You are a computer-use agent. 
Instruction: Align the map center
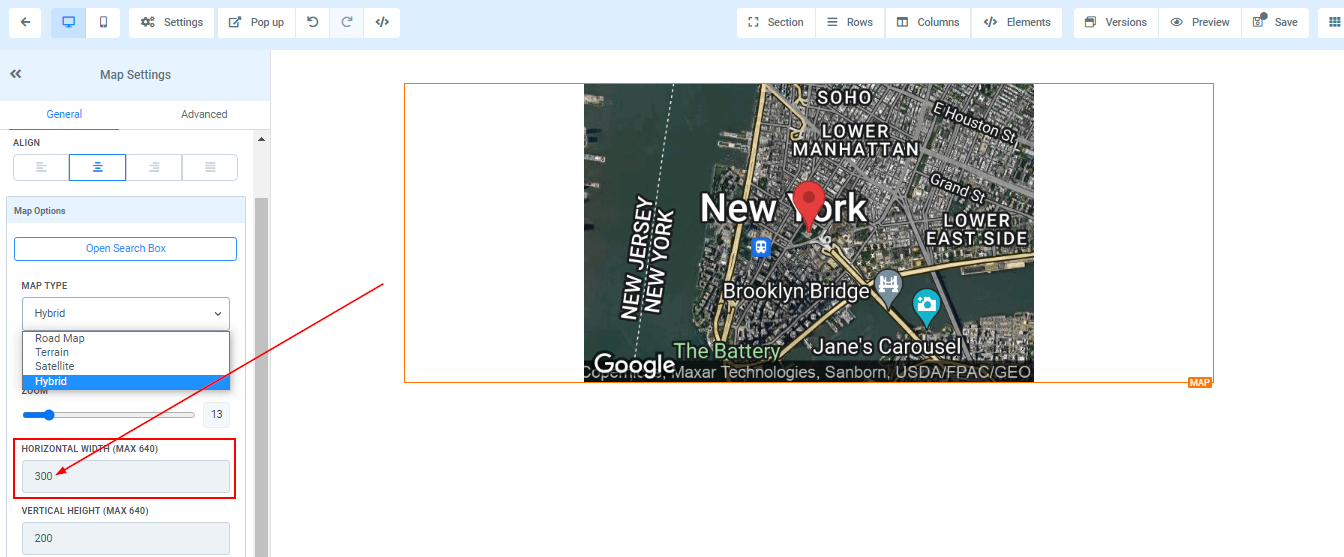[97, 167]
